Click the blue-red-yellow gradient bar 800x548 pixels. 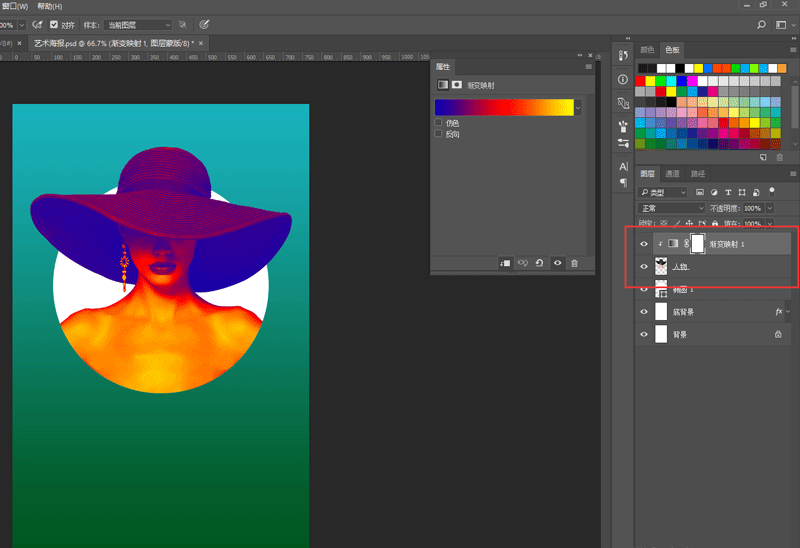click(x=504, y=107)
